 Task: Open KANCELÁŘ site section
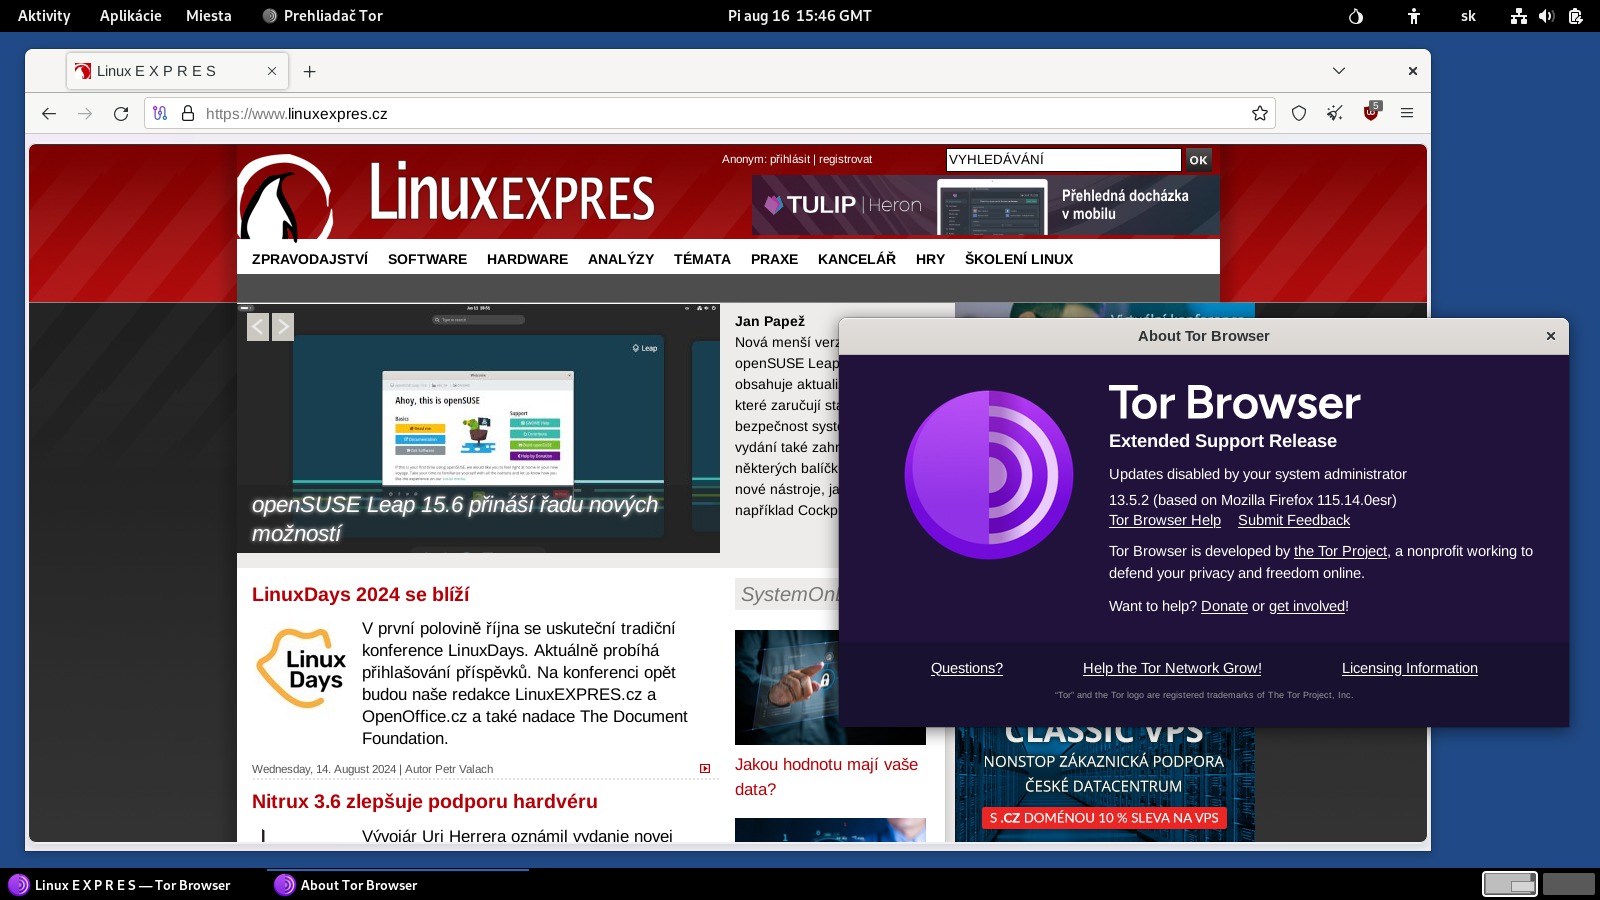[x=857, y=259]
